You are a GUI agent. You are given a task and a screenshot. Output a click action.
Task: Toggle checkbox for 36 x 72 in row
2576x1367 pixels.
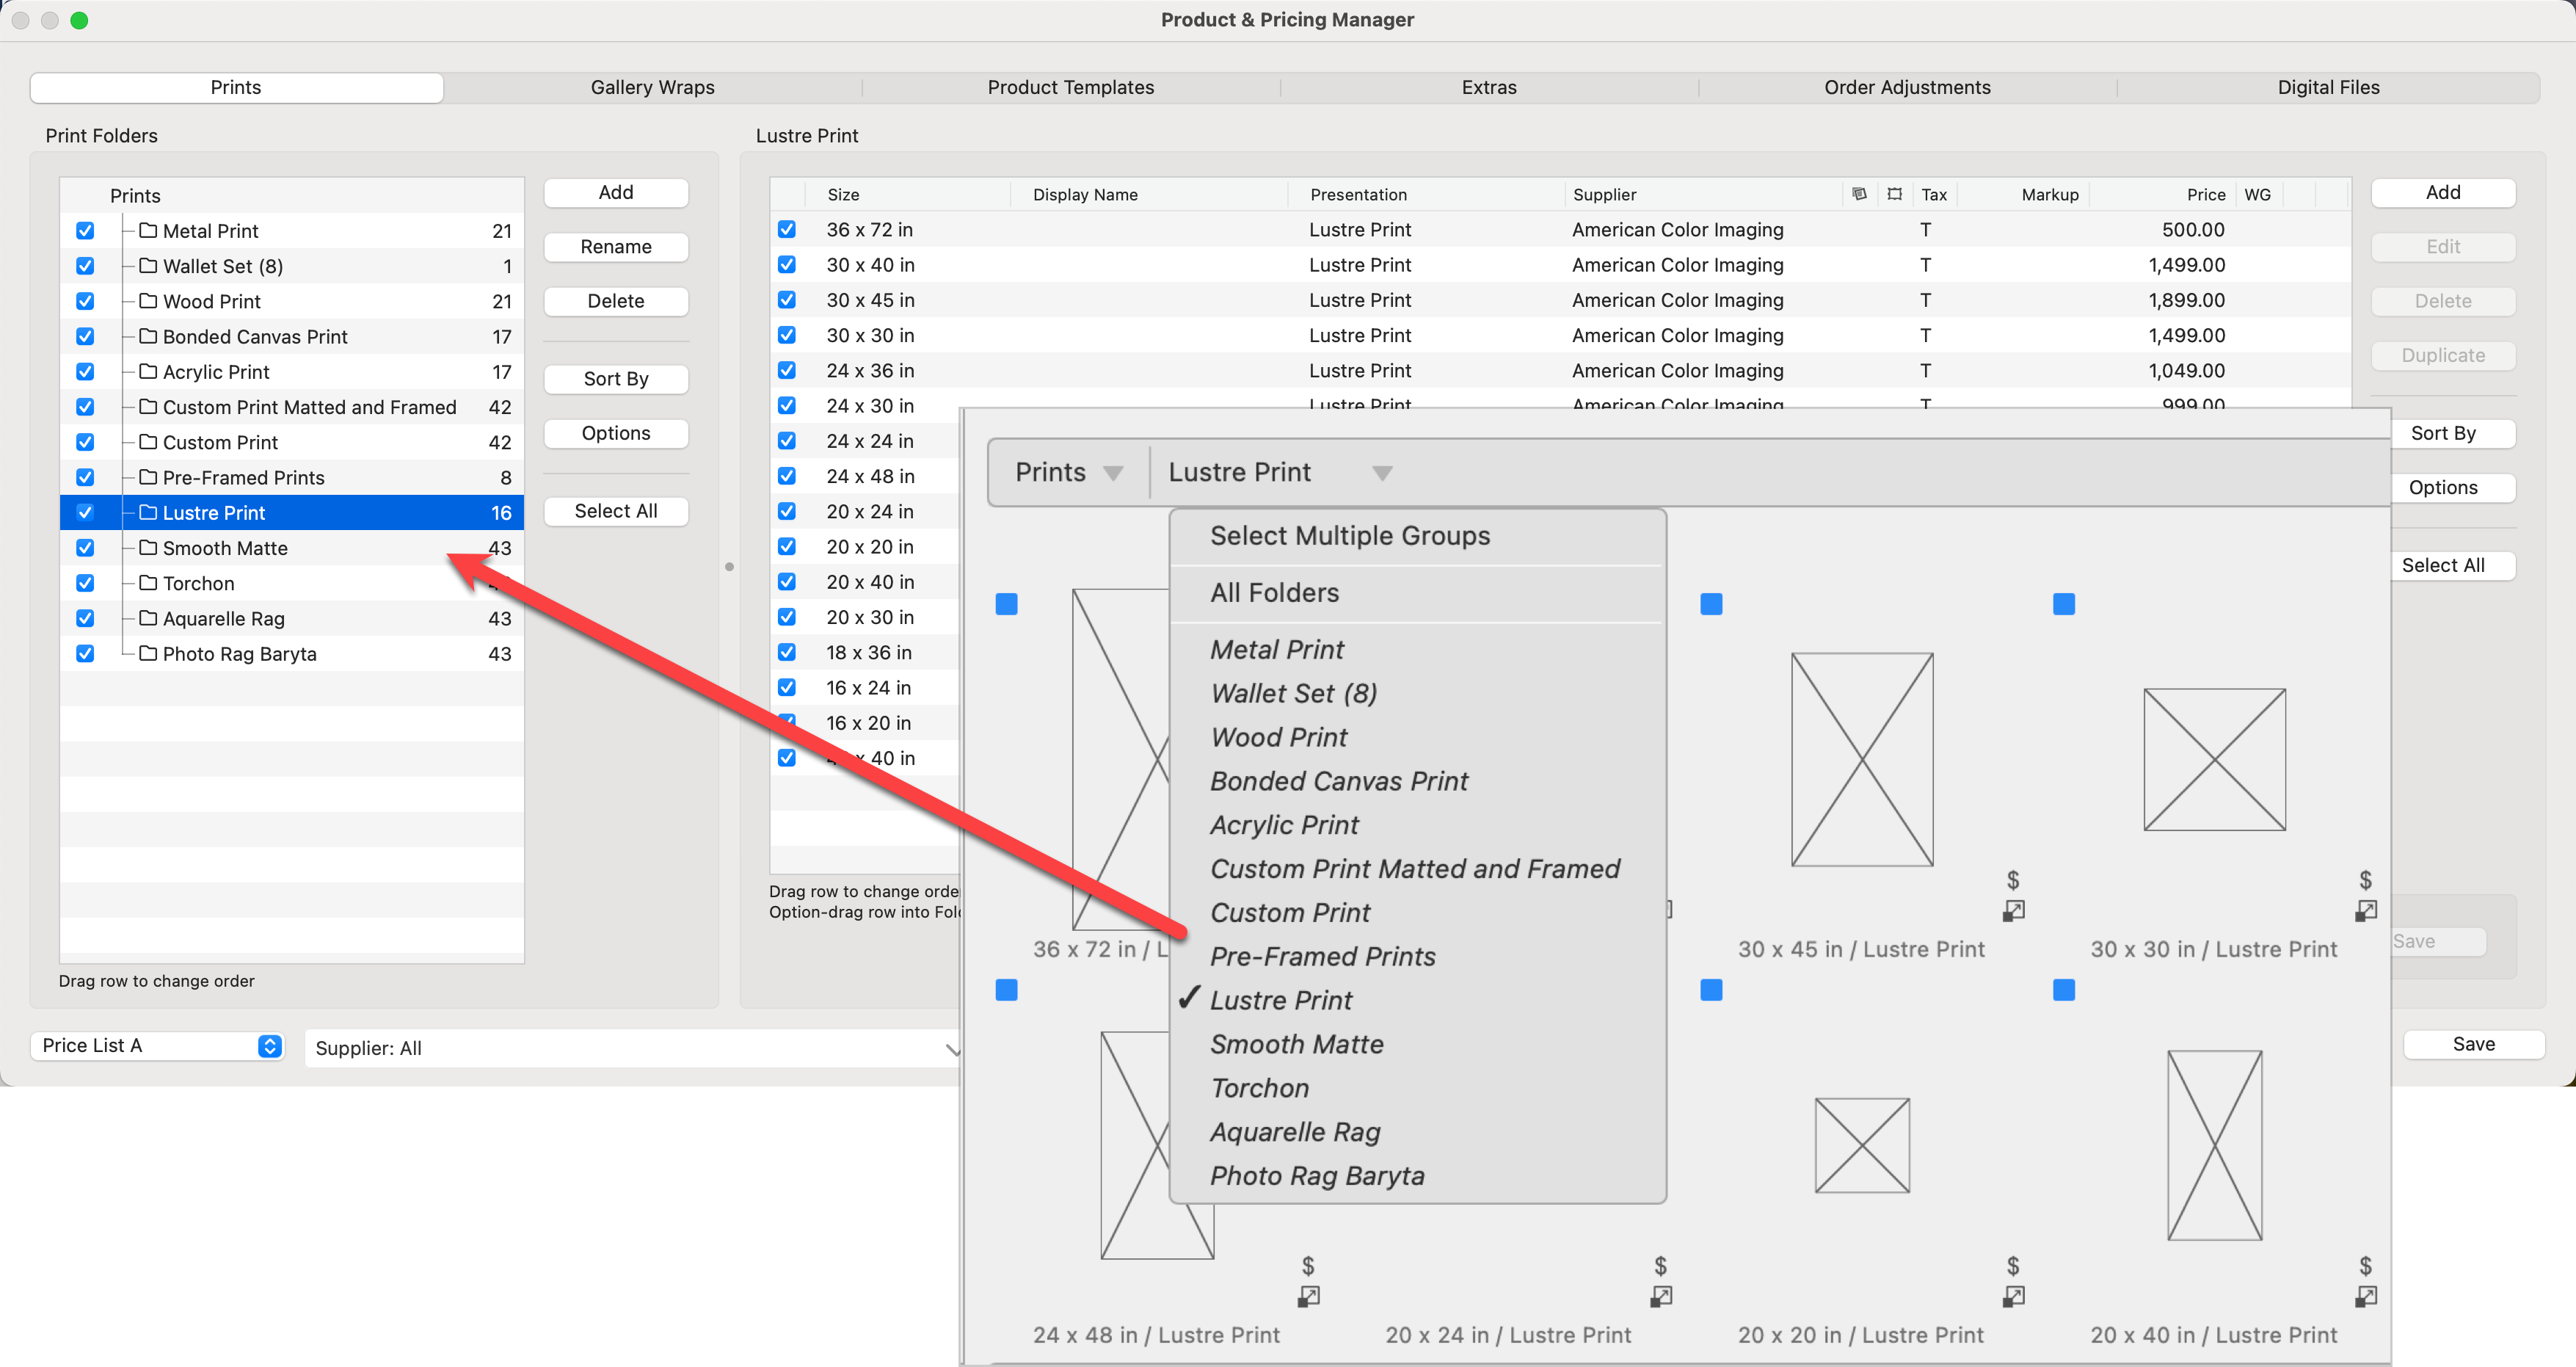787,230
